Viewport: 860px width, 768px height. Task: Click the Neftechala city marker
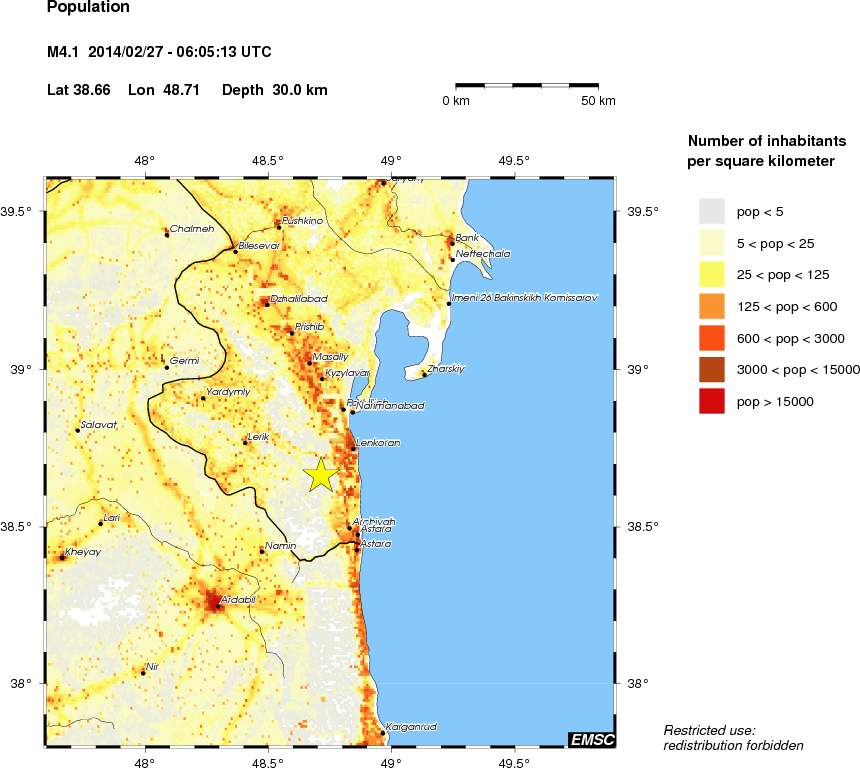coord(453,260)
